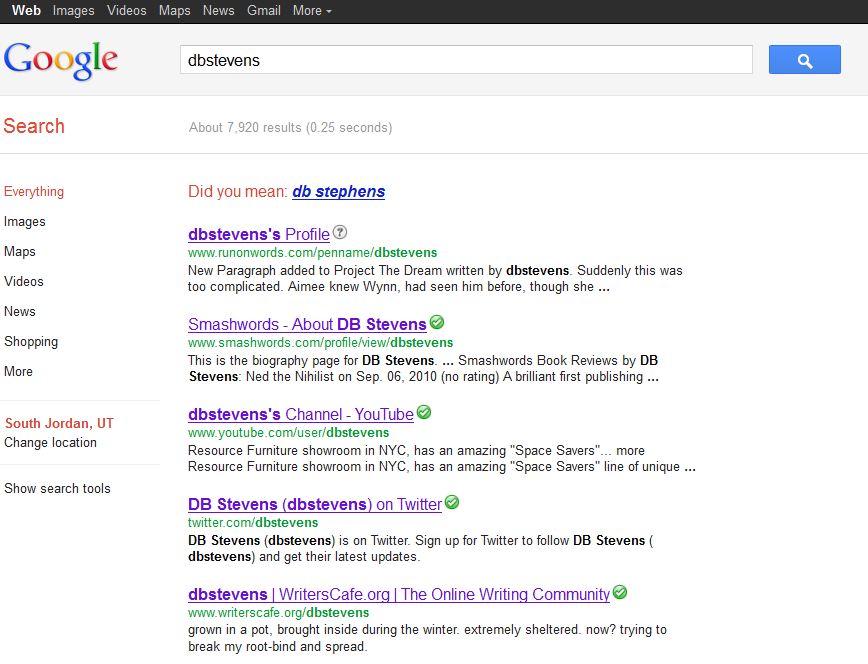Click the twitter.com/dbstevens URL text
The width and height of the screenshot is (868, 664).
point(253,523)
